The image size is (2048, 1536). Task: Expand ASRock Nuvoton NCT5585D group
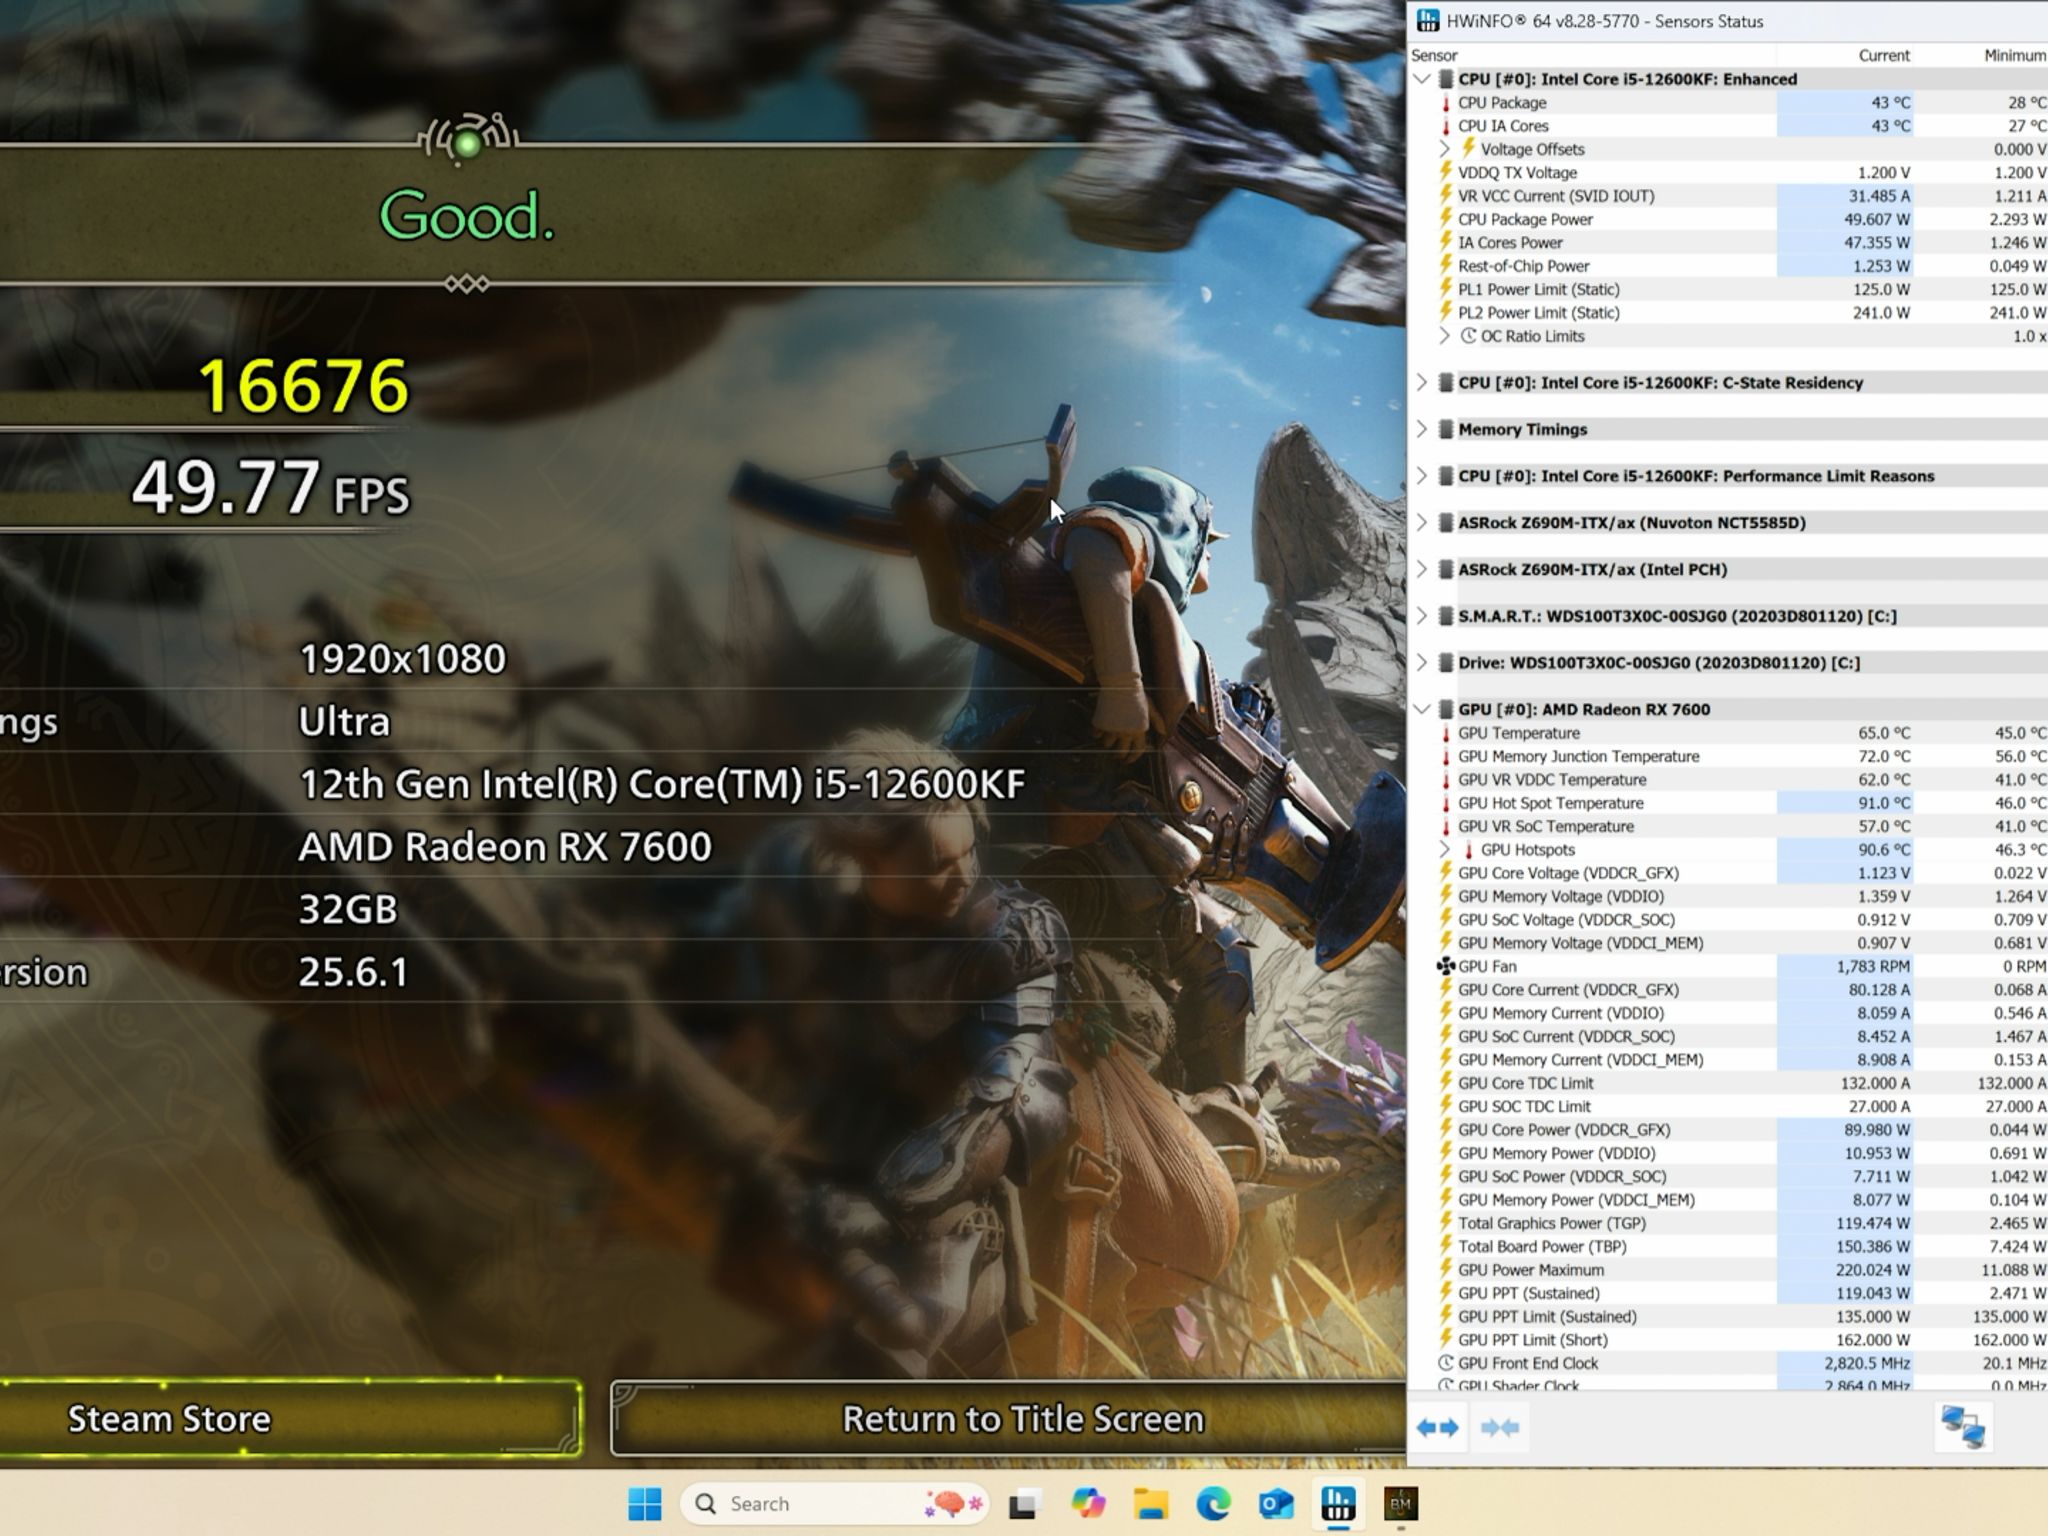click(x=1422, y=522)
